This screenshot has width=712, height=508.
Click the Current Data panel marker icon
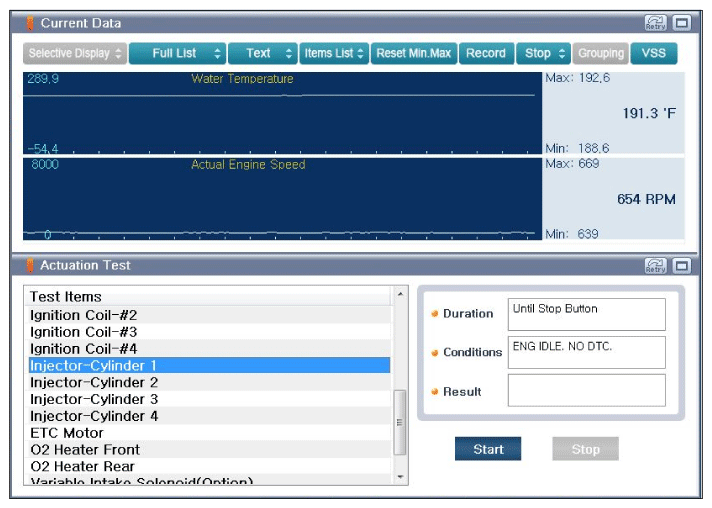tap(30, 23)
